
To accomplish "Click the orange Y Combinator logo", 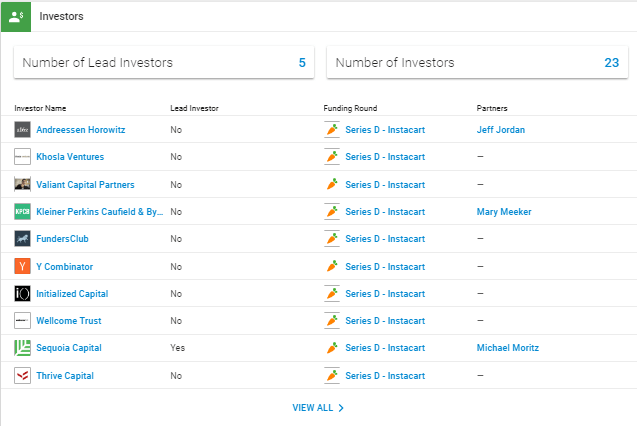I will [22, 266].
